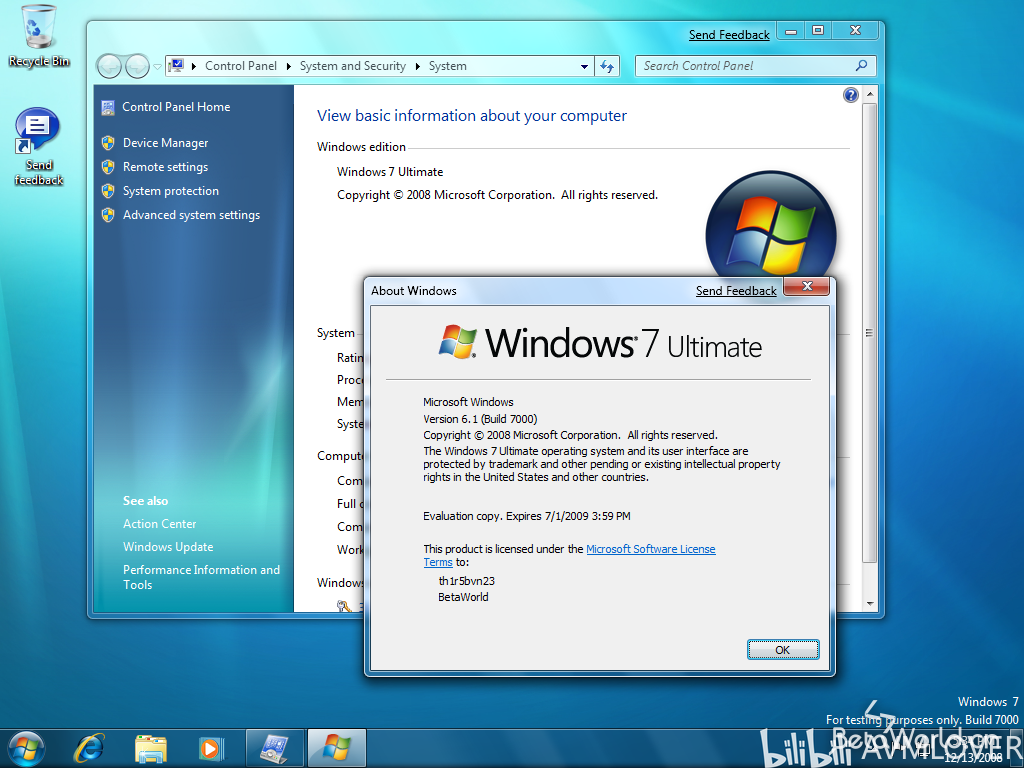The width and height of the screenshot is (1024, 768).
Task: Expand the arrow before Control Panel breadcrumb
Action: (194, 67)
